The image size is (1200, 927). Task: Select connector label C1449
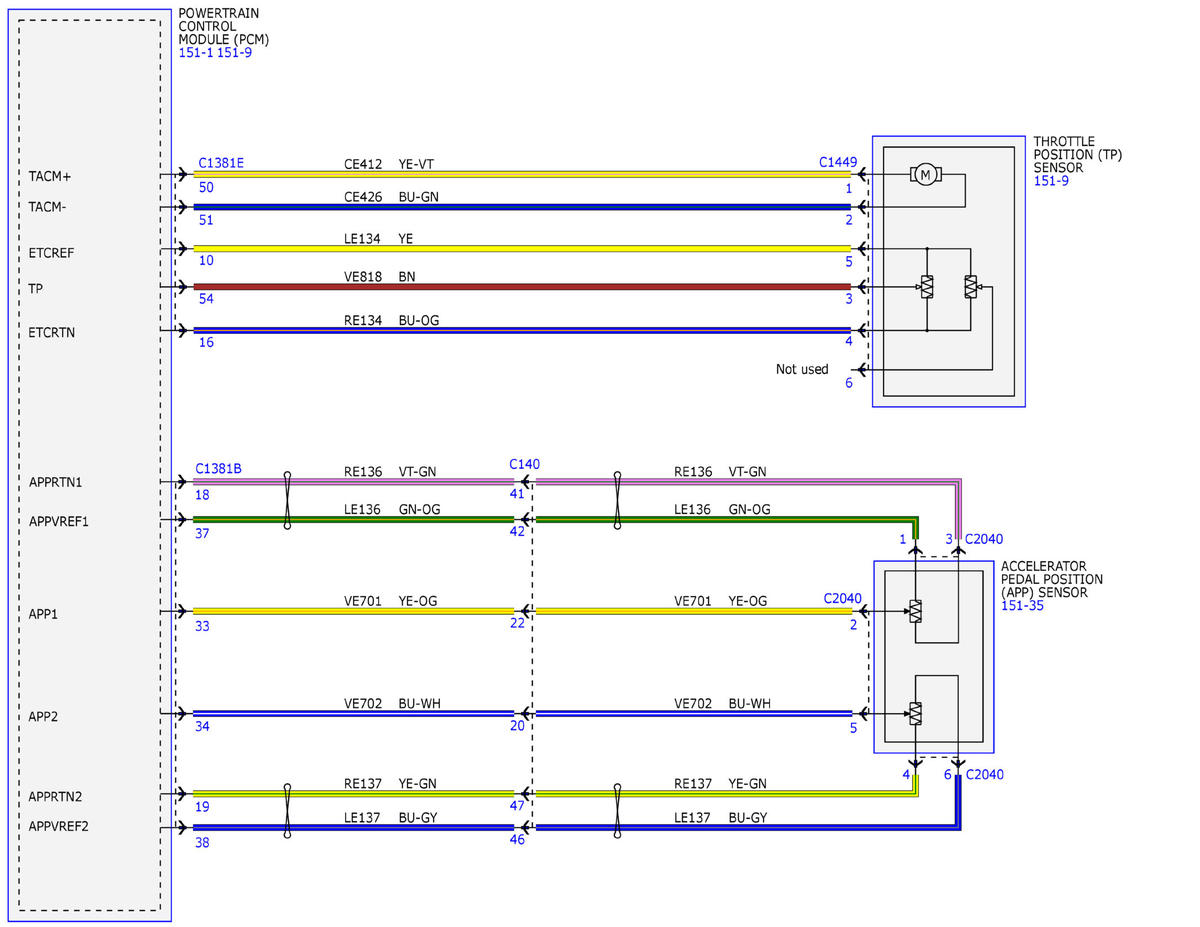tap(838, 162)
